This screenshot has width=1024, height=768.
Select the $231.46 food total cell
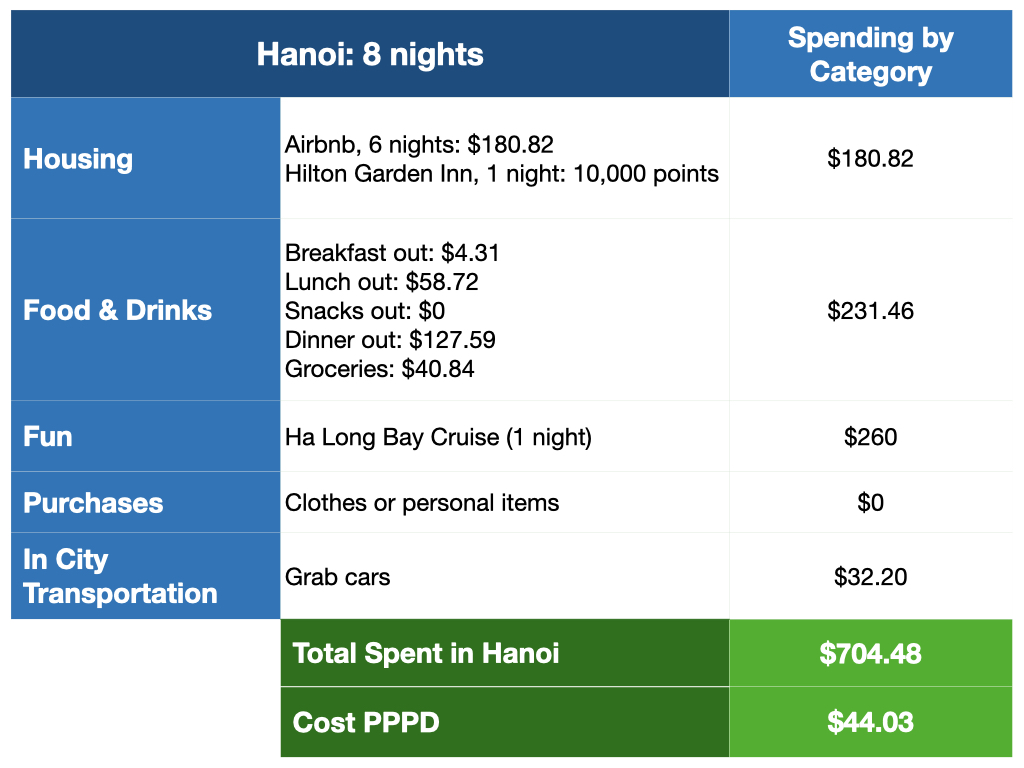tap(870, 310)
